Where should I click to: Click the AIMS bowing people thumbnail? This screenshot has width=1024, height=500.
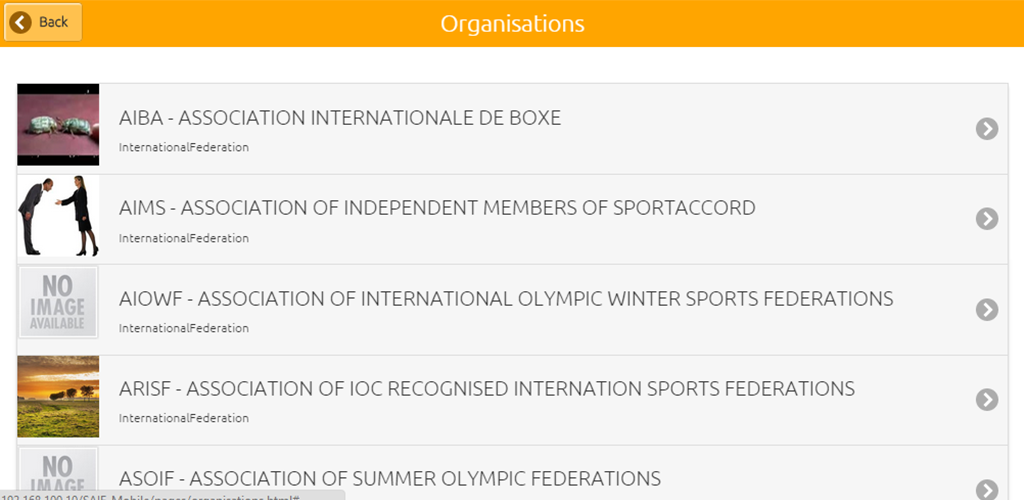tap(58, 215)
